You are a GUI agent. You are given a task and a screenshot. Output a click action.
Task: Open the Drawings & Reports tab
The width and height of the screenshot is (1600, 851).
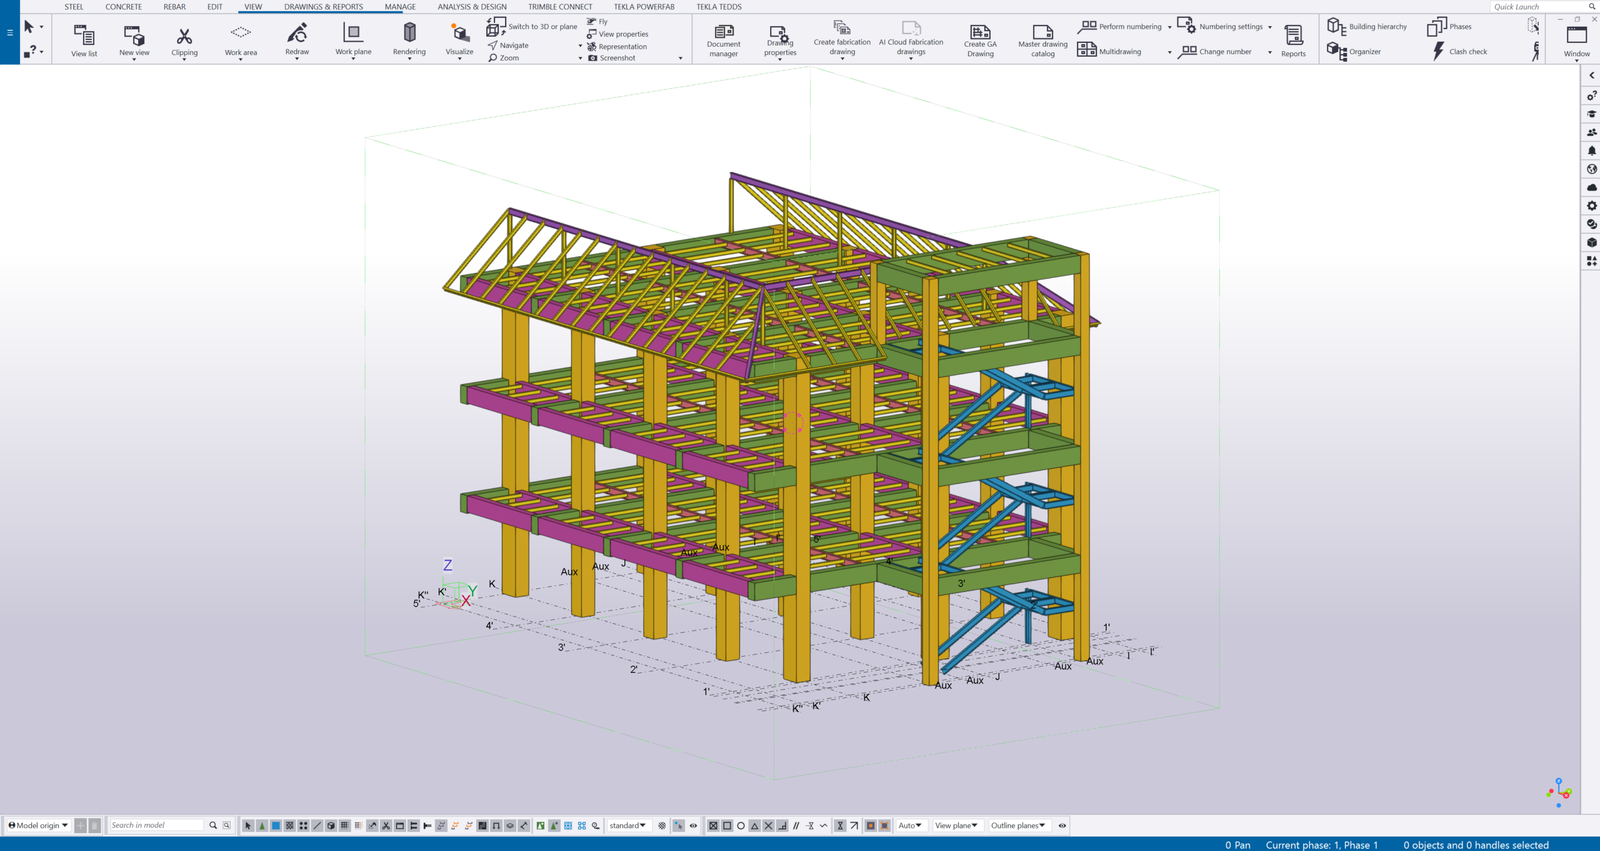click(x=323, y=7)
